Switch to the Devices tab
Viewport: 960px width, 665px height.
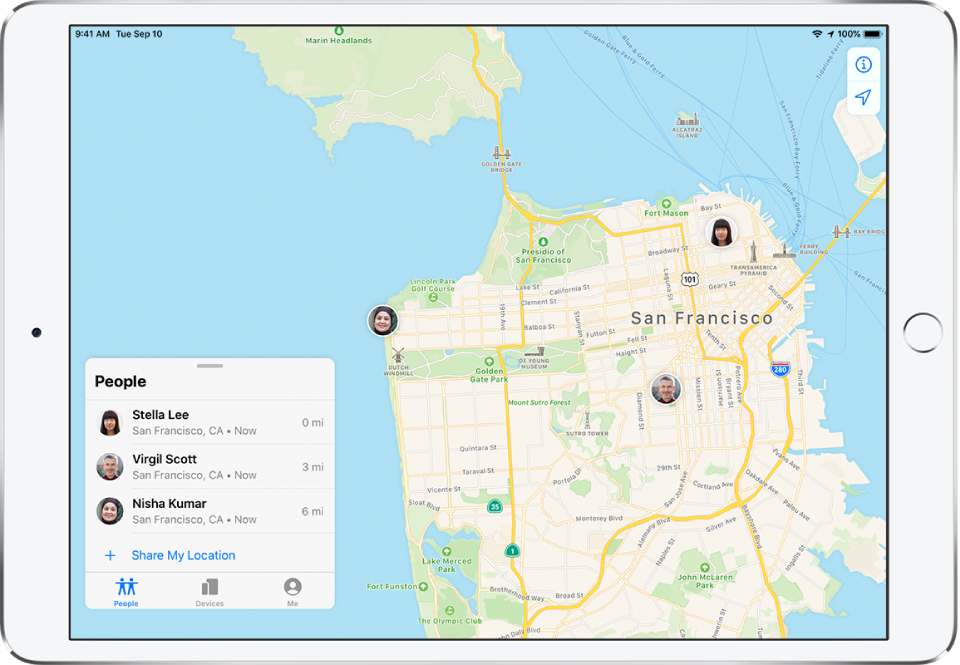(209, 592)
